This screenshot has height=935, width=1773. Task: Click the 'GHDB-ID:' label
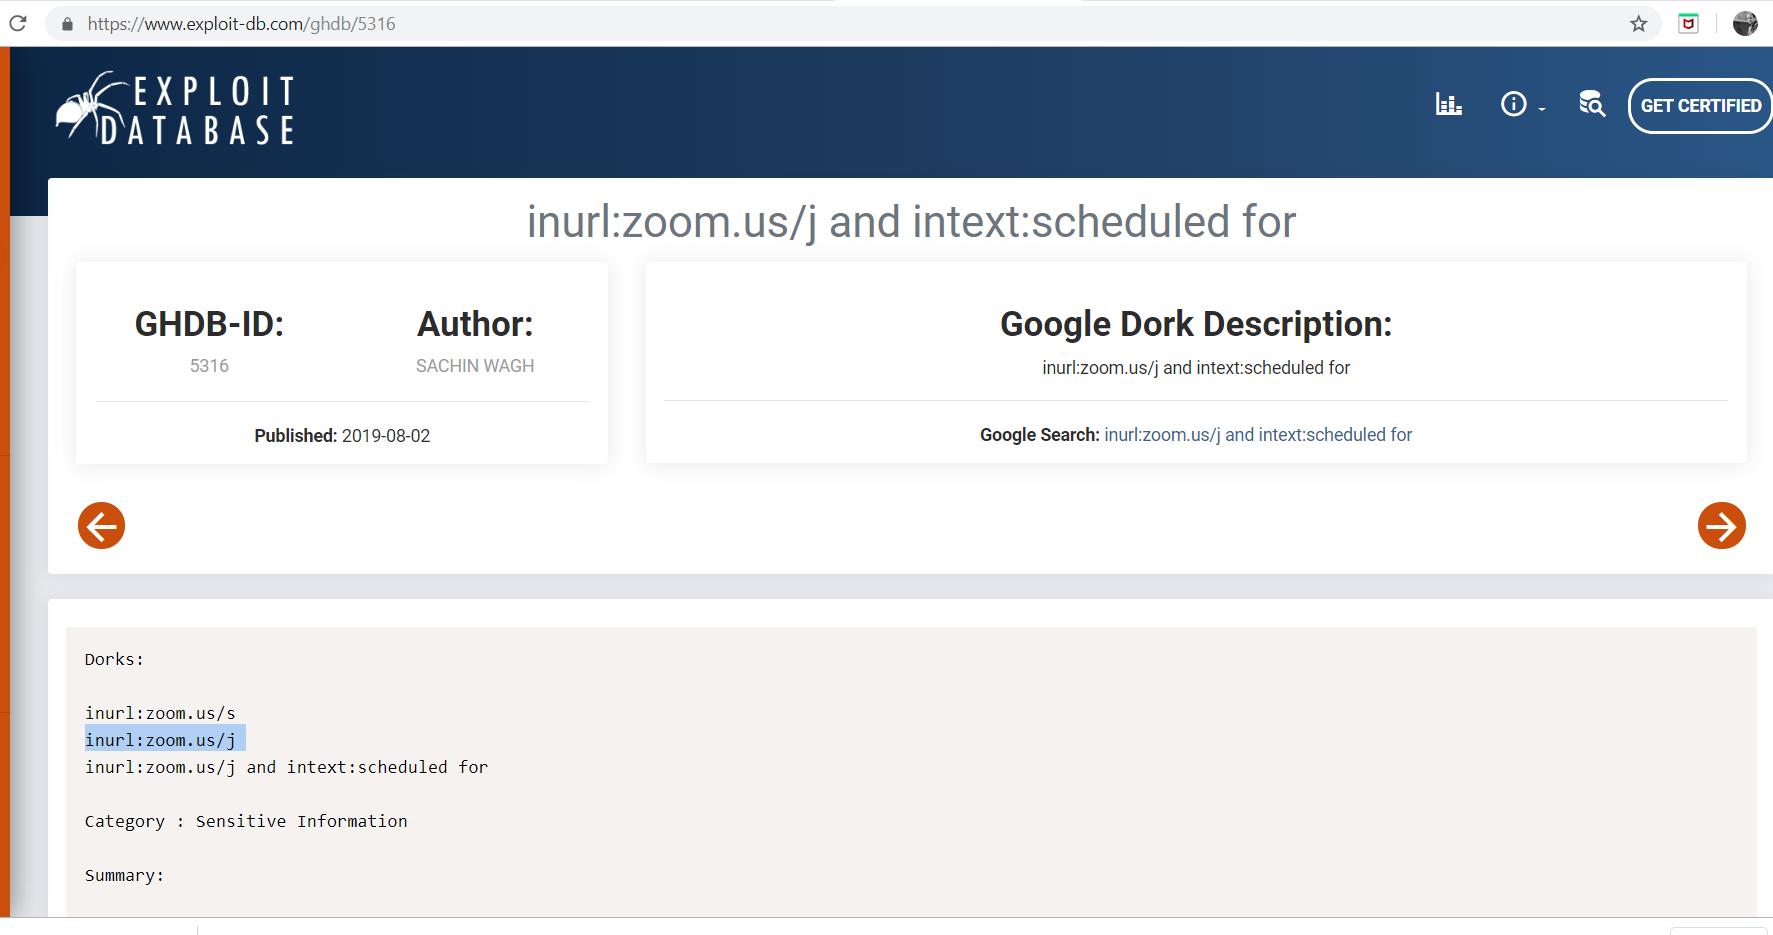[209, 324]
